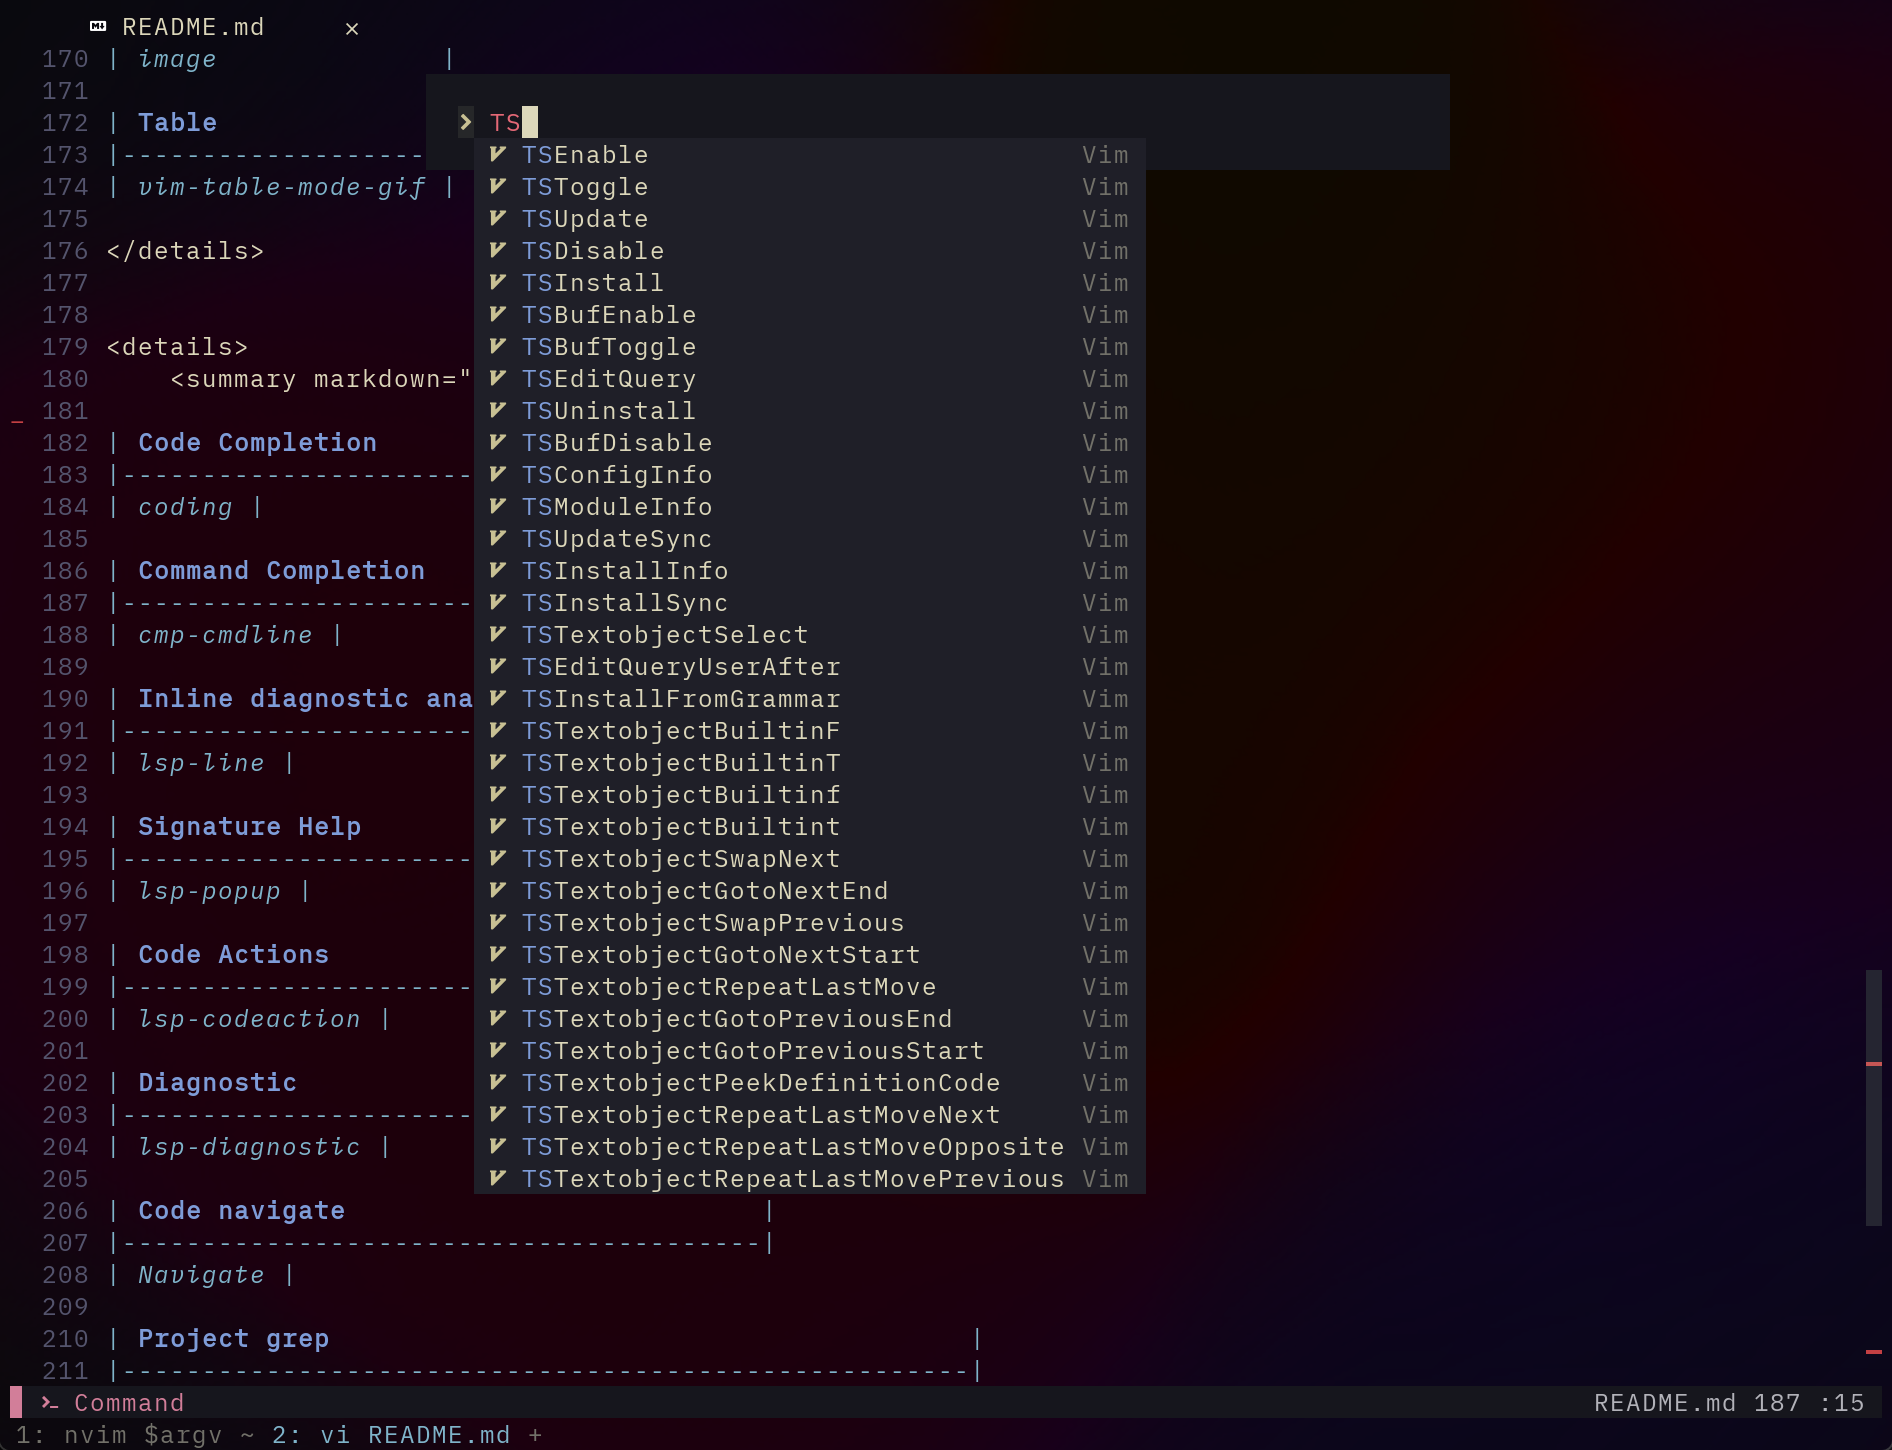The image size is (1892, 1450).
Task: Pick TSModuleInfo in the popup menu
Action: point(810,507)
